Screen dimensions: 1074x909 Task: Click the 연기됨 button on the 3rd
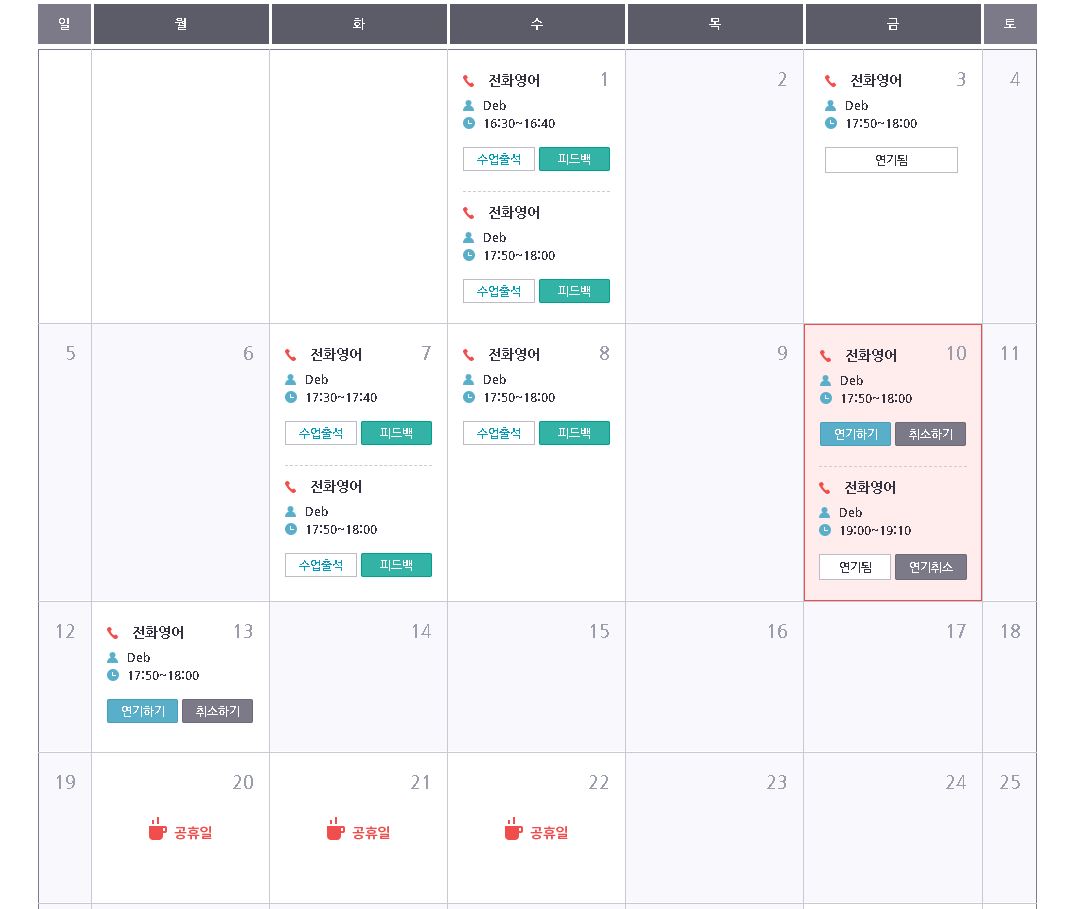point(891,160)
